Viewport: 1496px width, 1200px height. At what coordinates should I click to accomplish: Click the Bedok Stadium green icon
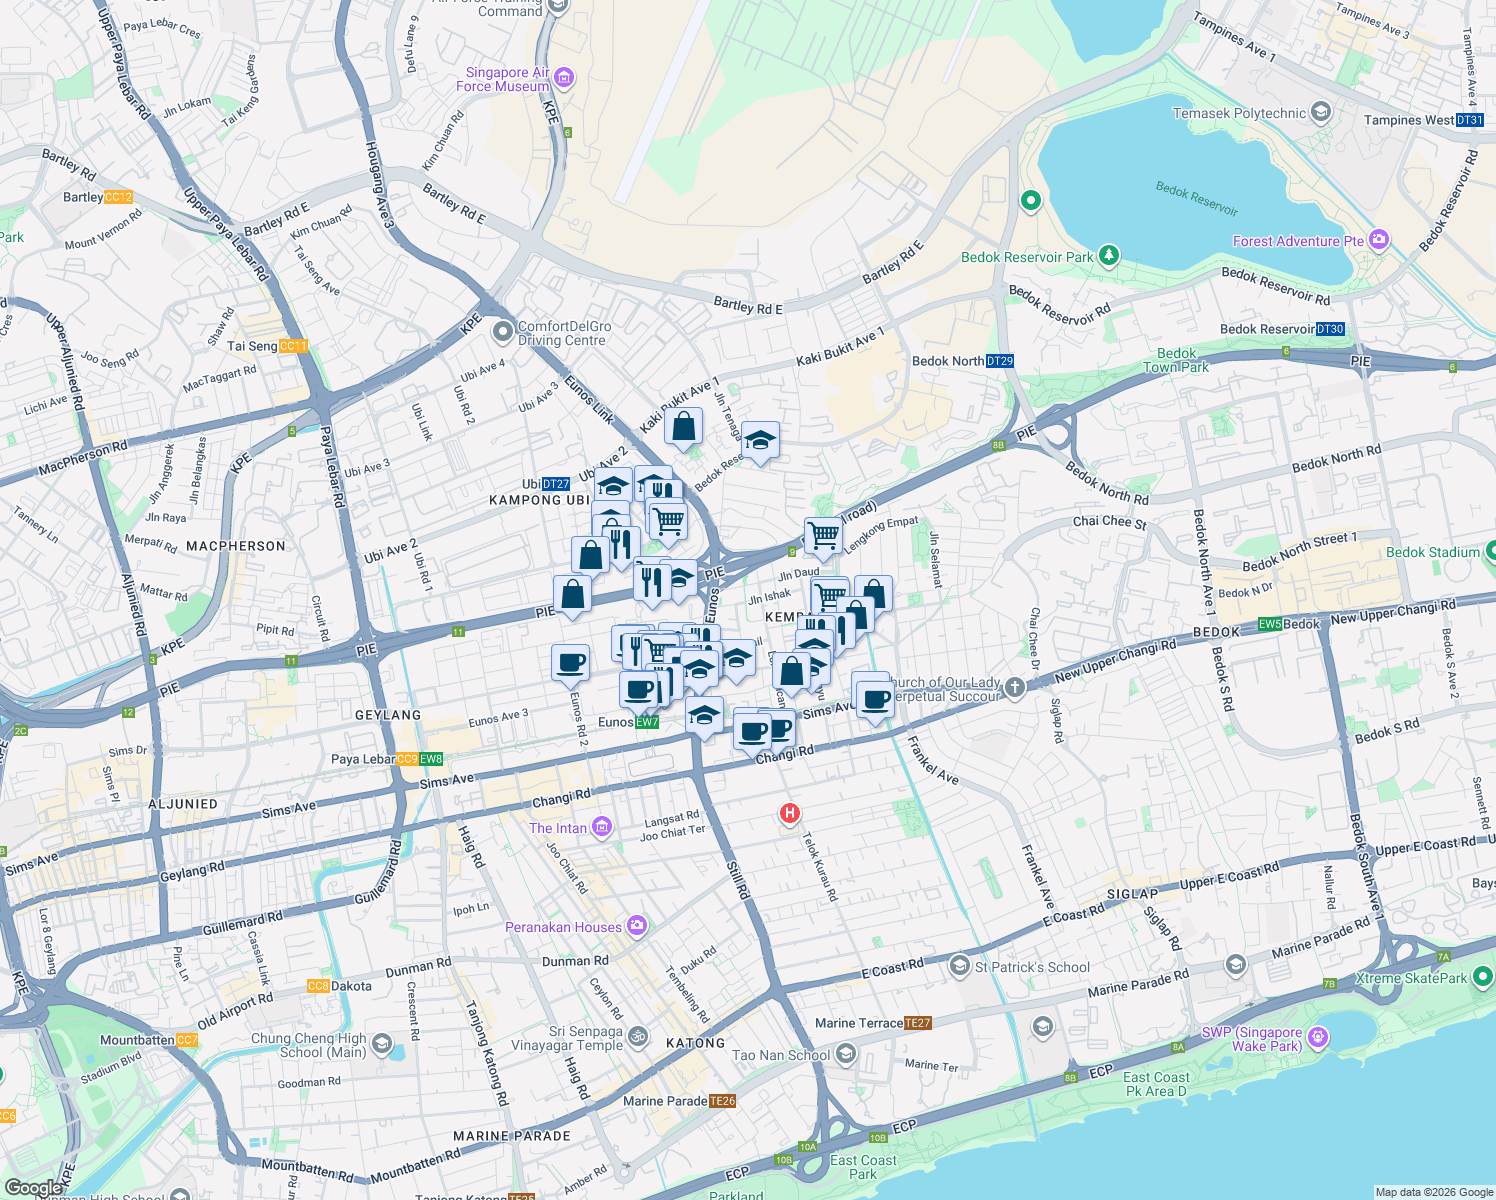(x=1490, y=551)
